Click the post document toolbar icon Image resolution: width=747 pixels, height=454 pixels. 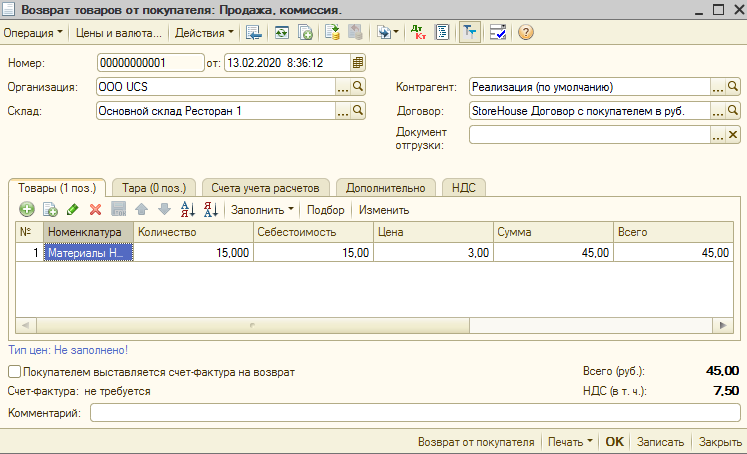coord(332,33)
